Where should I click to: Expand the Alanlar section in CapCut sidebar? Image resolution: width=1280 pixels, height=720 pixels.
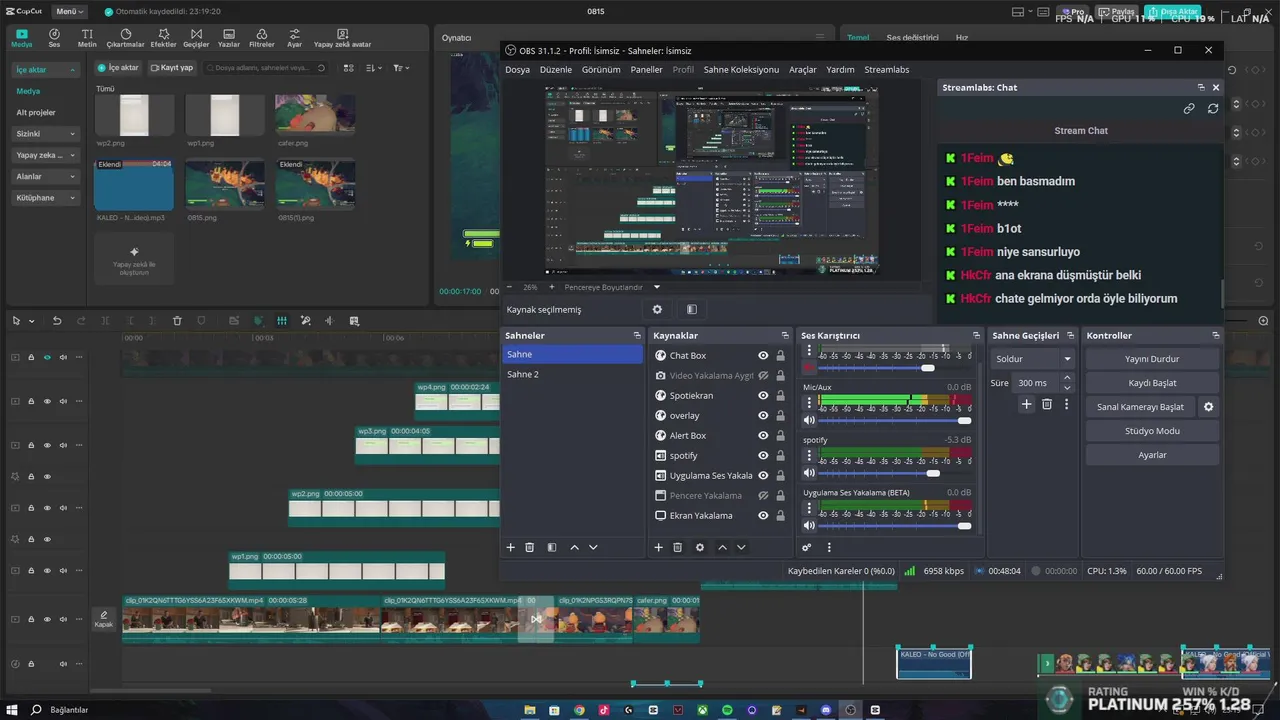coord(45,176)
